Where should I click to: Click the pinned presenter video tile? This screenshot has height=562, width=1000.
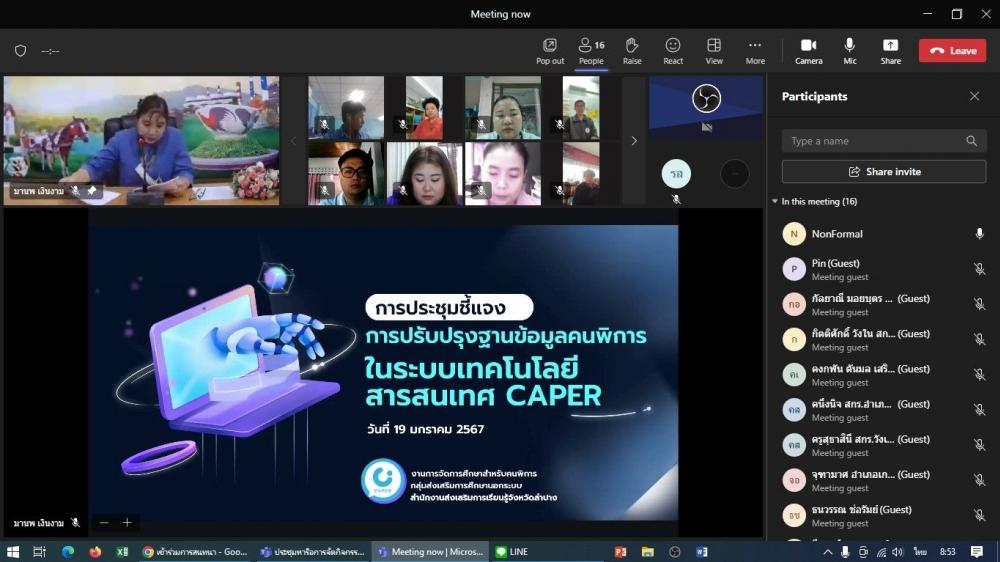click(x=141, y=140)
